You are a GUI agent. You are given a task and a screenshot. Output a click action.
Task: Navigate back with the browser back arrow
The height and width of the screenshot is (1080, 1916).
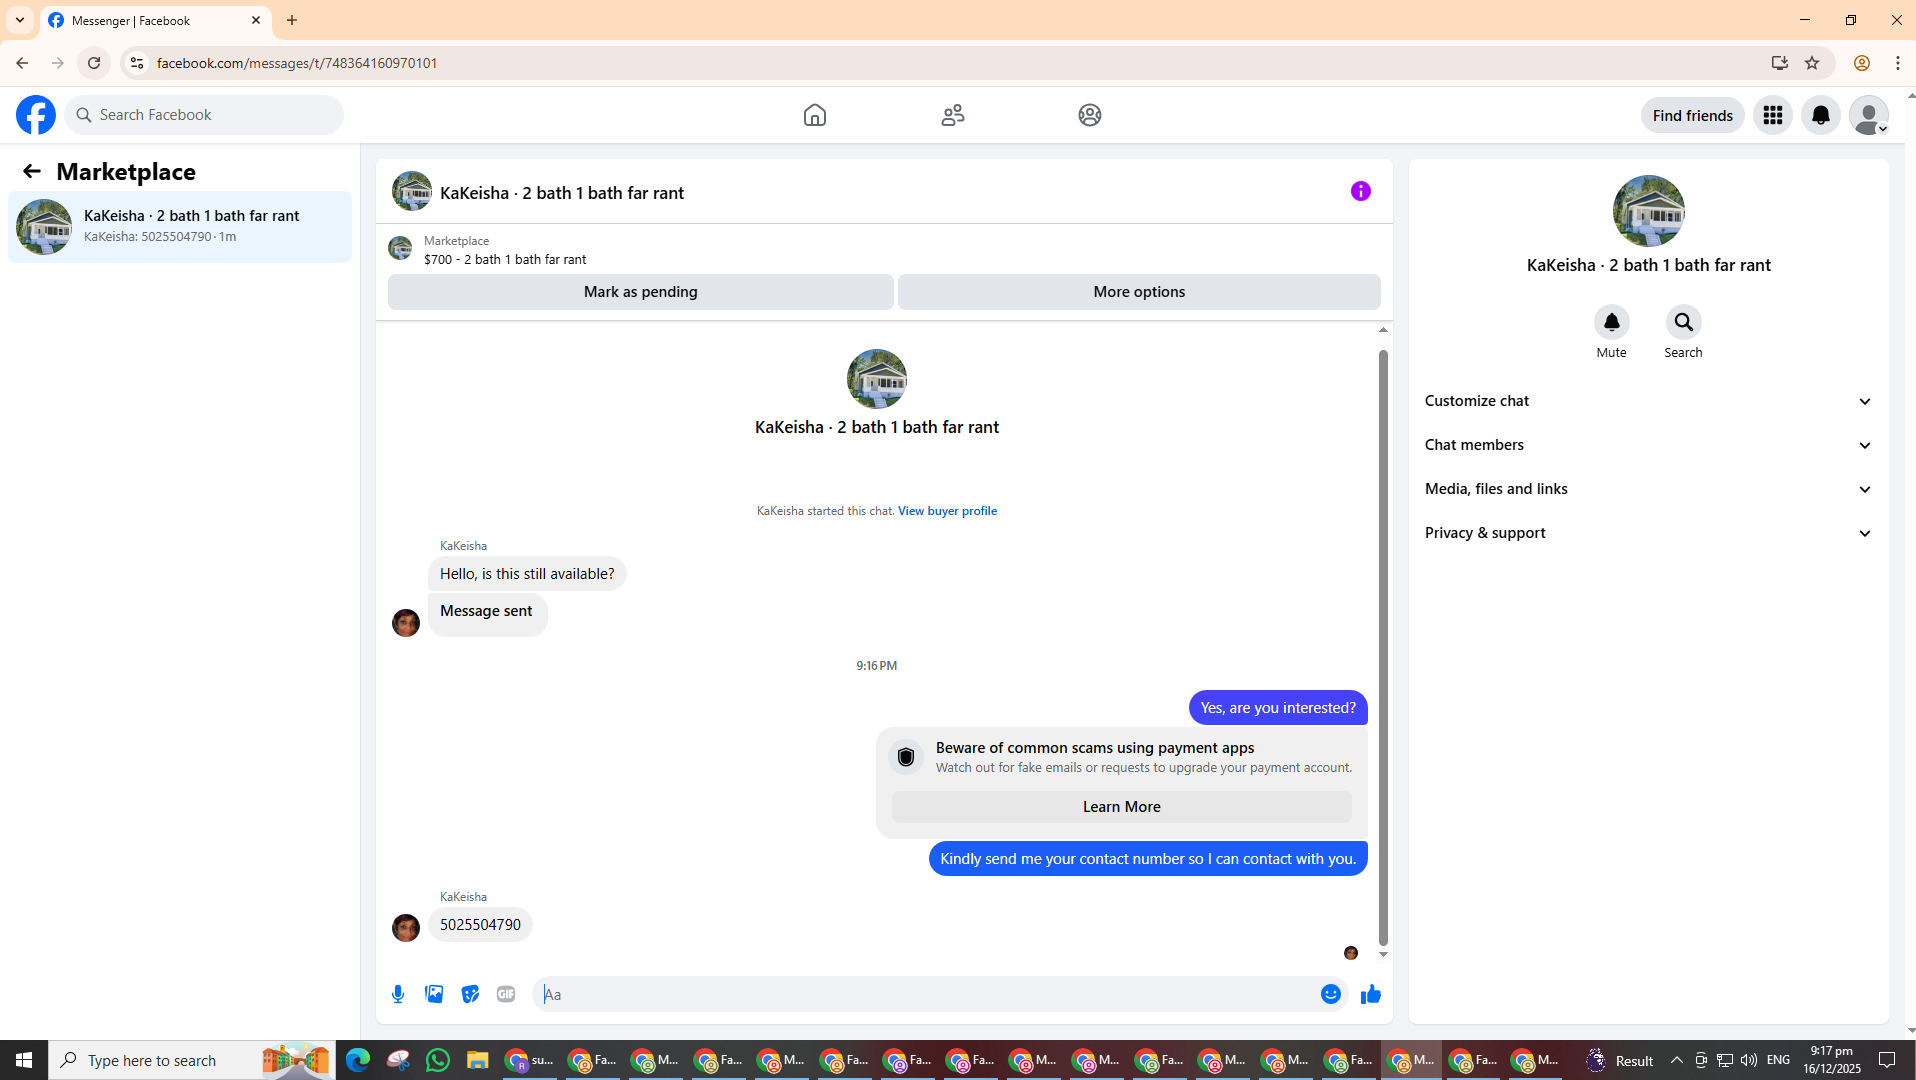[22, 63]
